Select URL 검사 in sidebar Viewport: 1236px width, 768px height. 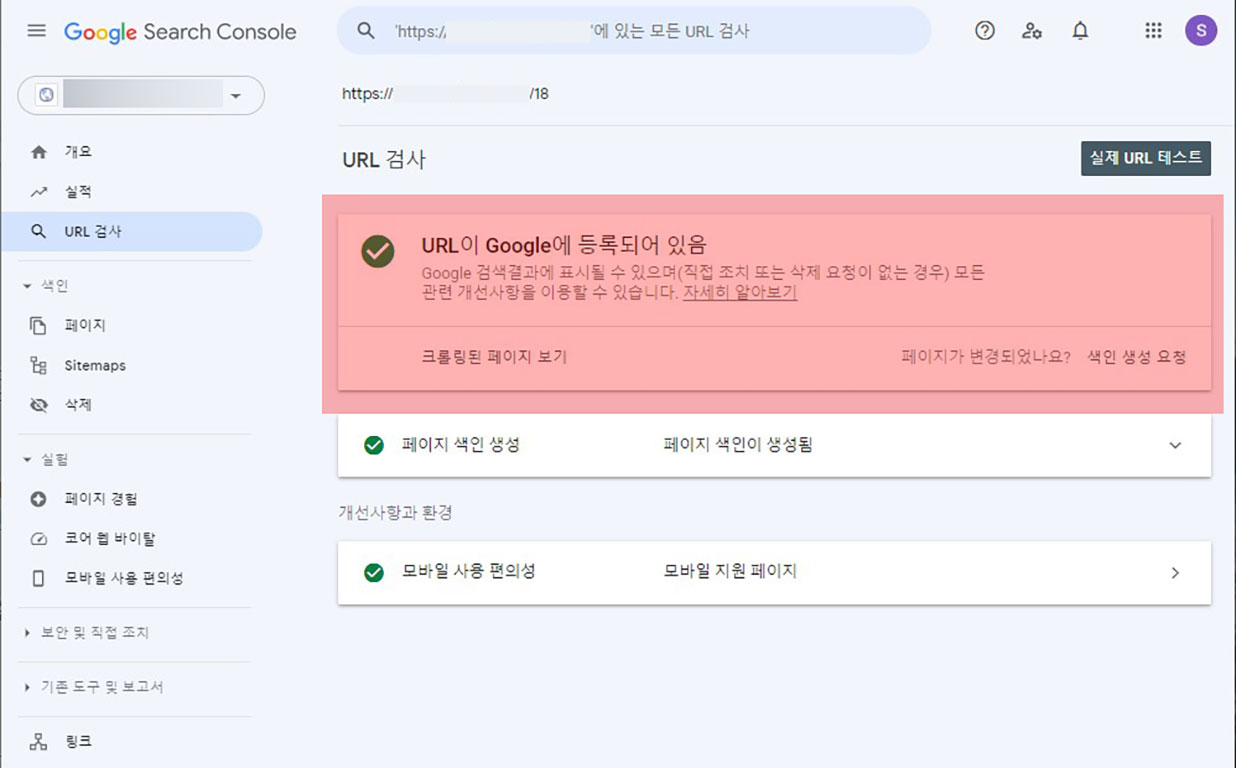(131, 231)
